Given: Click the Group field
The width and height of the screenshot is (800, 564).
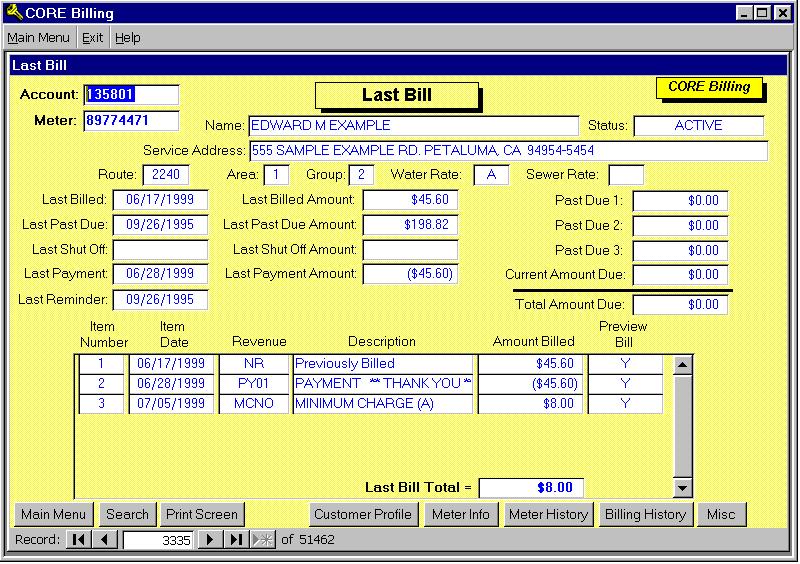Looking at the screenshot, I should point(361,175).
